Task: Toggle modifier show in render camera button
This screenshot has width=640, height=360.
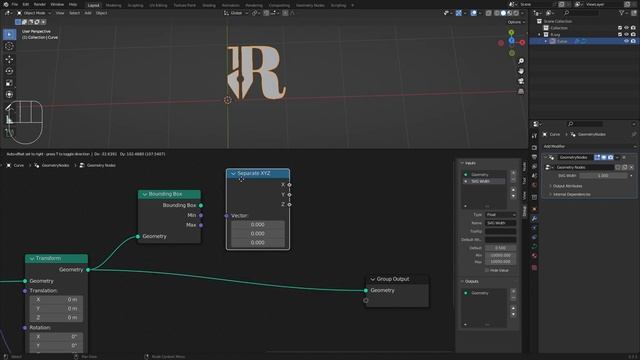Action: pyautogui.click(x=610, y=157)
